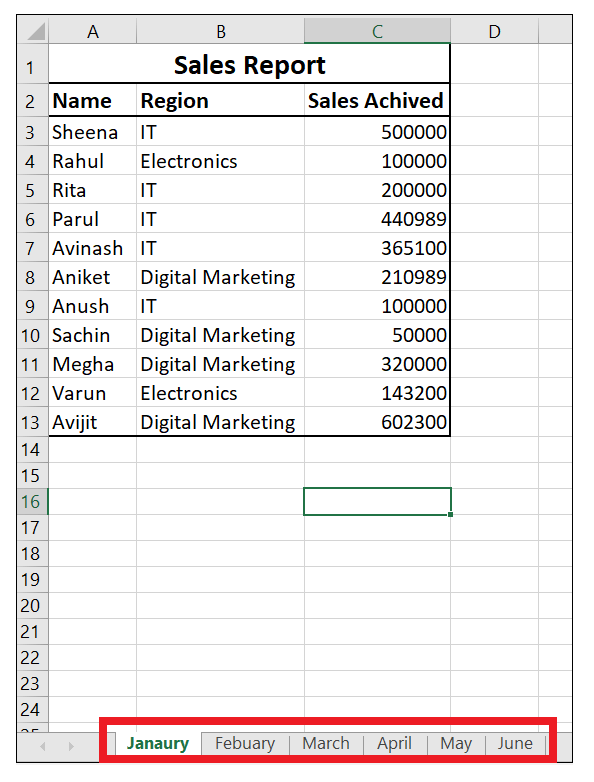Switch to the Febuary sheet tab
The width and height of the screenshot is (594, 782).
point(245,743)
